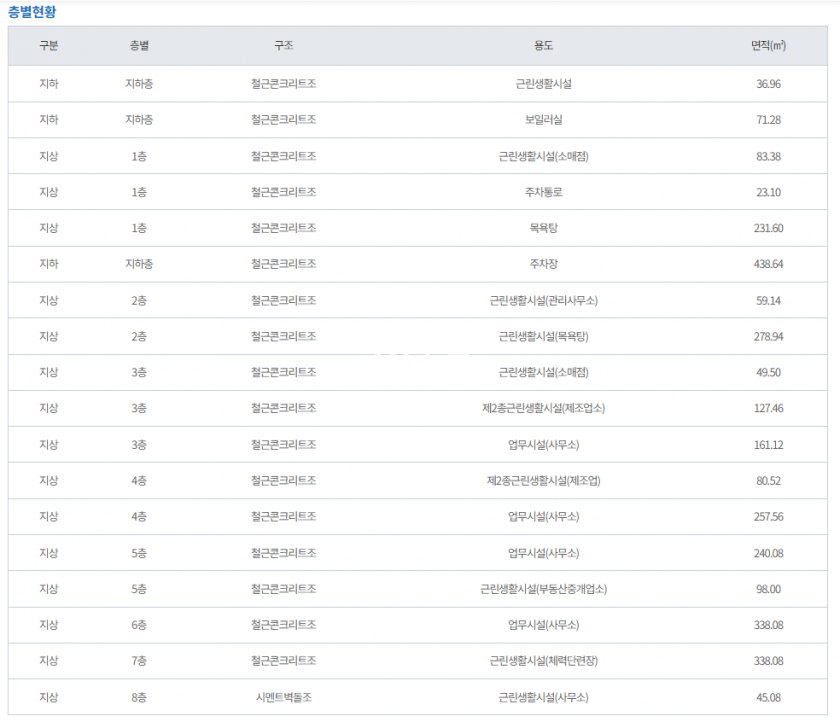Click the 주차장 row usage cell
The image size is (840, 722).
point(543,264)
